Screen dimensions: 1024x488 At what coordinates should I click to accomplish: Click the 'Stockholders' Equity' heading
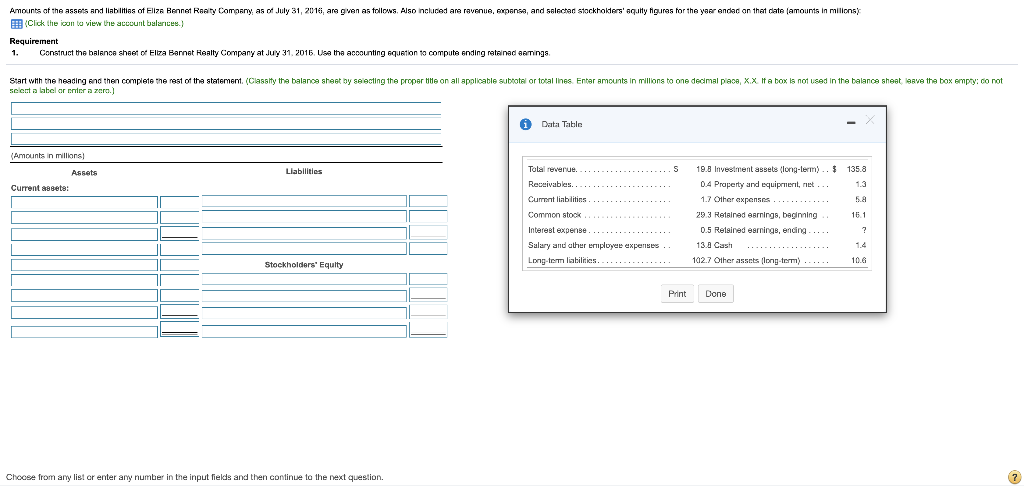(304, 265)
